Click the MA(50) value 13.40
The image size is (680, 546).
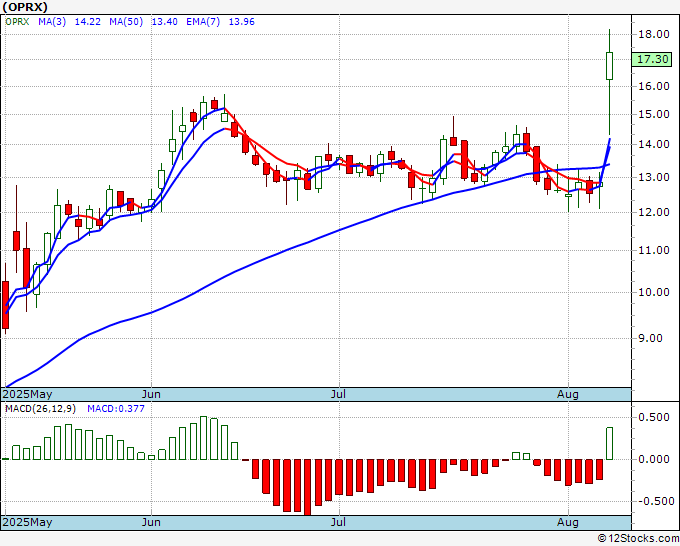(164, 22)
